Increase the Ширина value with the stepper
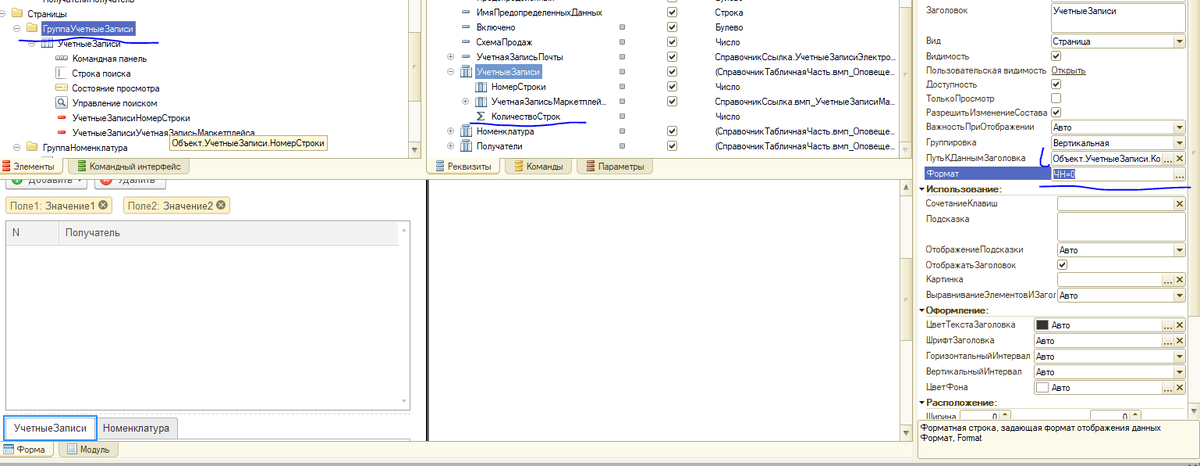Viewport: 1200px width, 466px height. (x=1006, y=413)
